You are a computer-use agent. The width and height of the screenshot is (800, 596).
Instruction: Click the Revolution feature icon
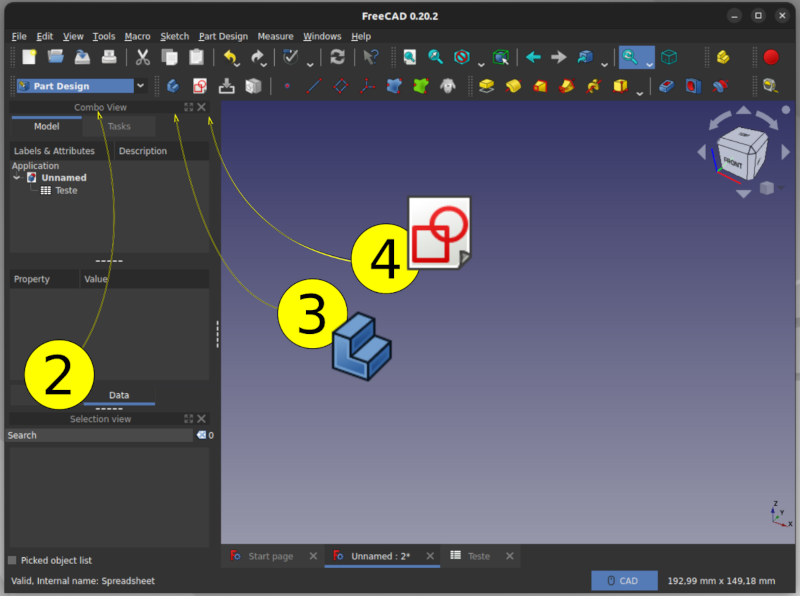pyautogui.click(x=513, y=86)
